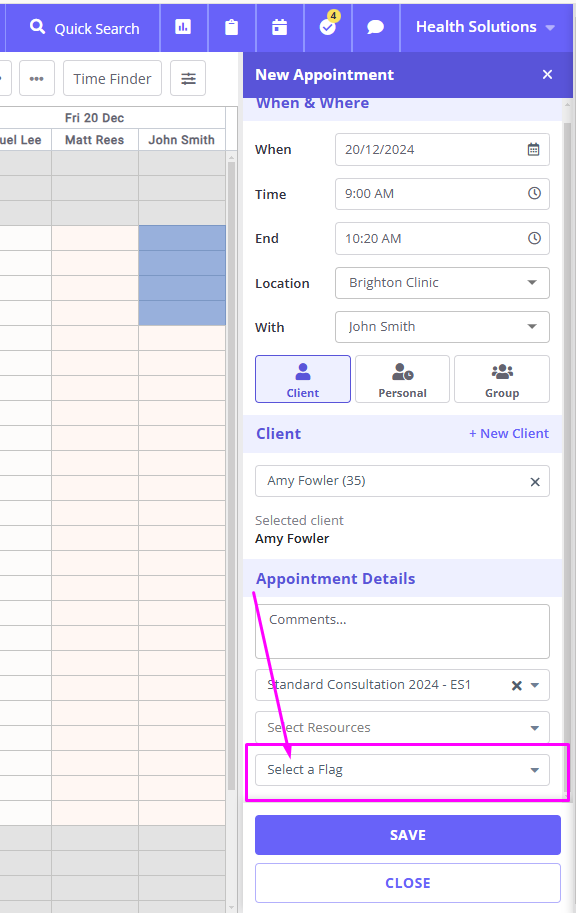Open the Health Solutions account menu
This screenshot has width=576, height=913.
click(x=485, y=27)
